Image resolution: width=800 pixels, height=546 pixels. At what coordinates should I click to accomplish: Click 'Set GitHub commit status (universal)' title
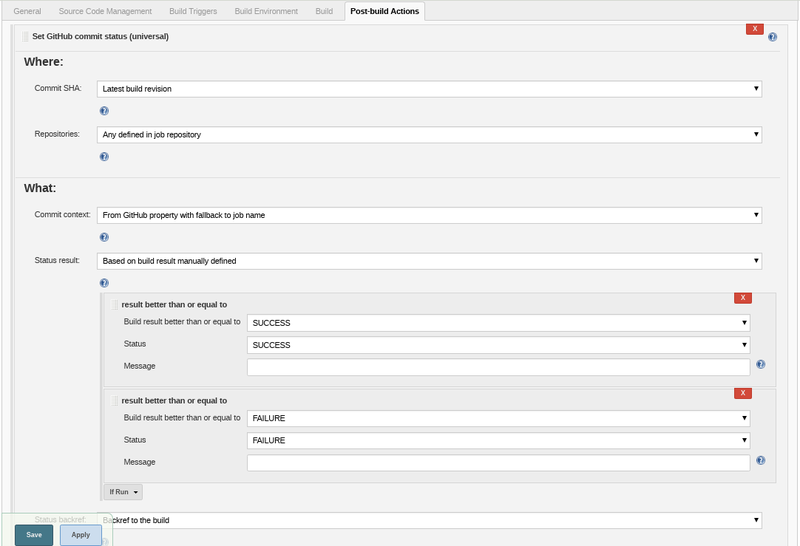tap(100, 36)
